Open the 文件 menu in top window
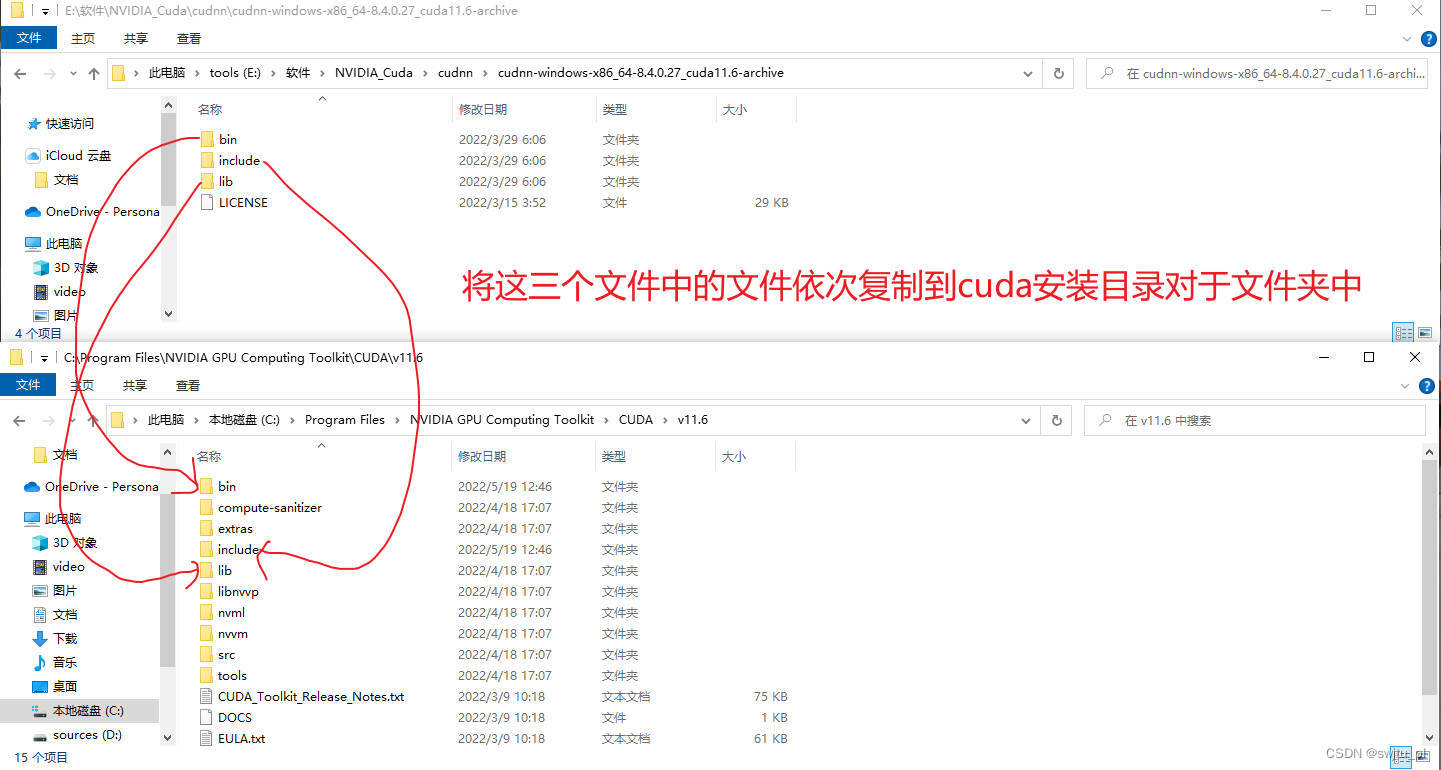This screenshot has width=1441, height=770. point(29,37)
